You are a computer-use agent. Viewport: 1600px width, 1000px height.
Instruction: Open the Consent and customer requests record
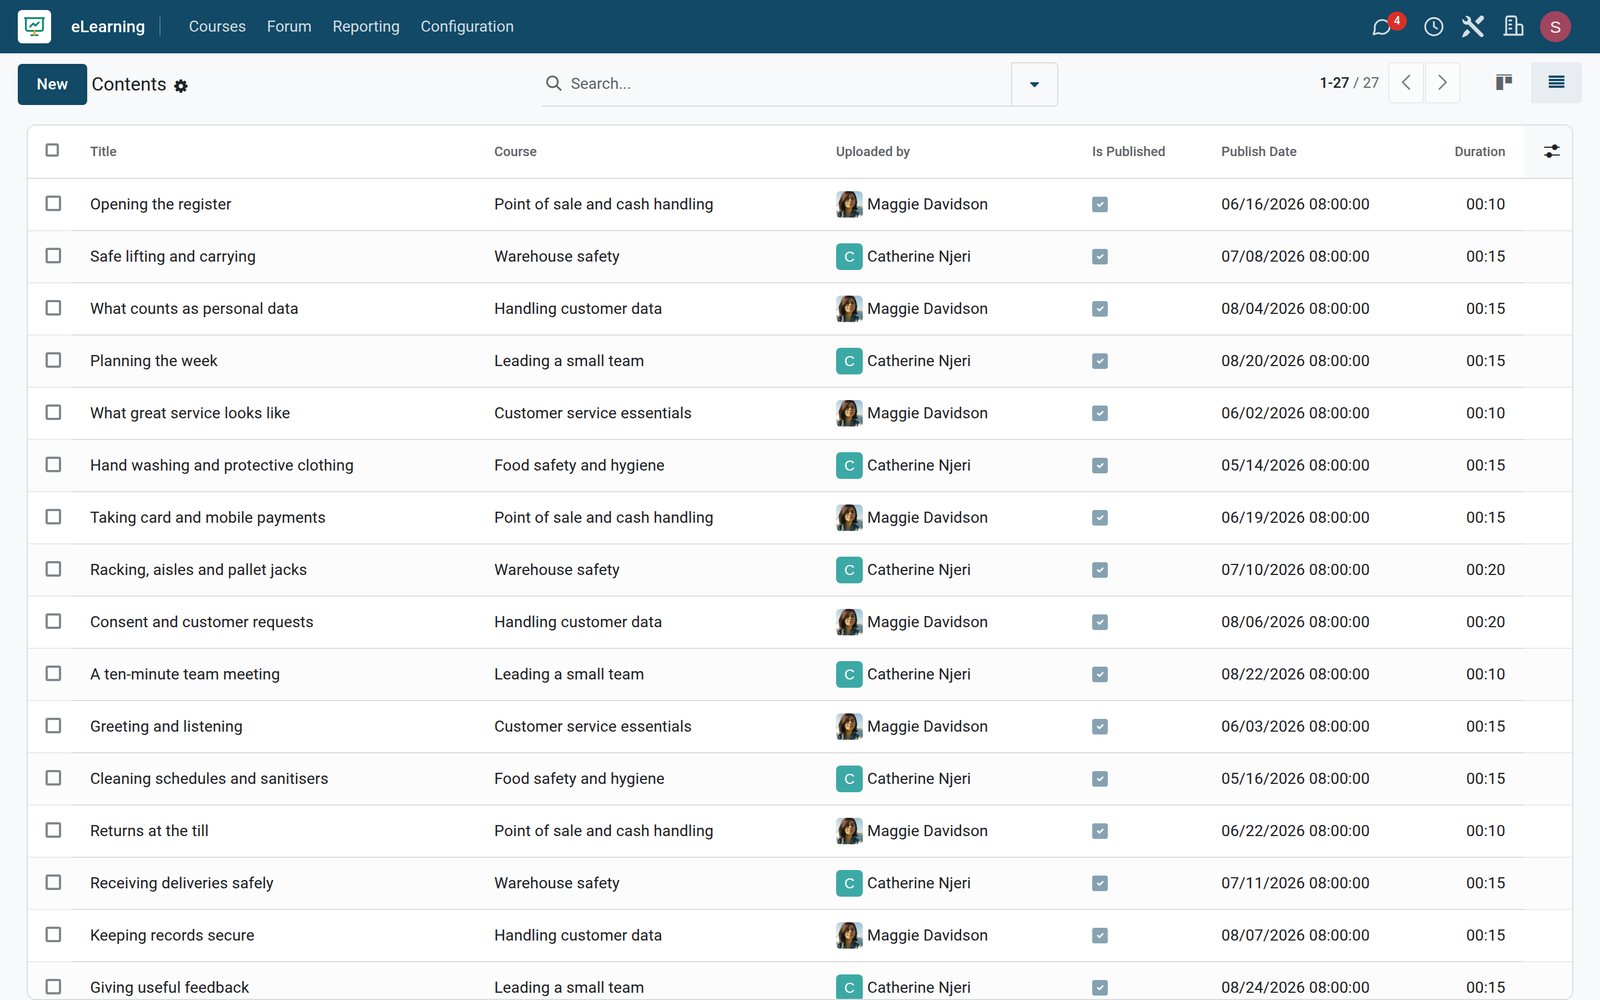click(x=201, y=622)
